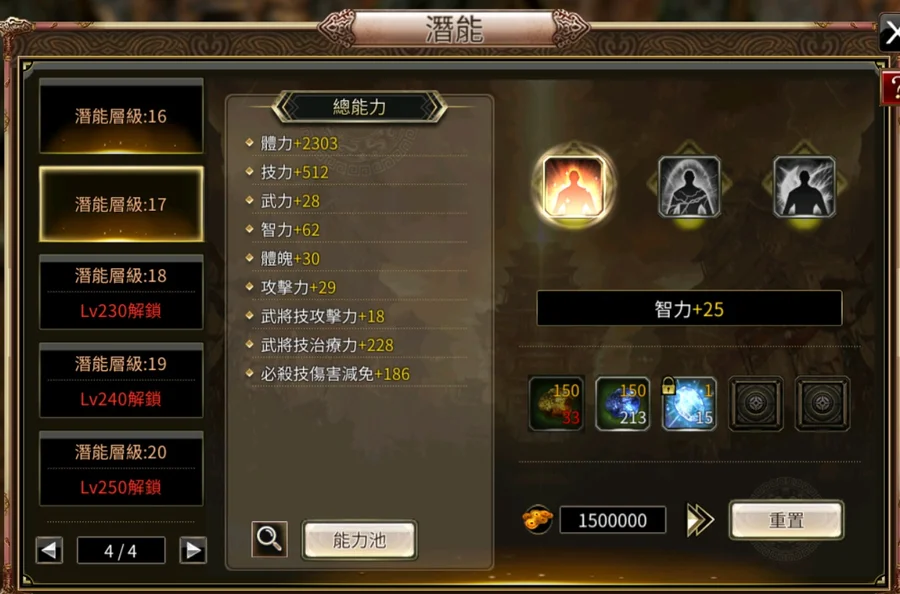The width and height of the screenshot is (900, 594).
Task: Click the 能力池 button
Action: 359,539
